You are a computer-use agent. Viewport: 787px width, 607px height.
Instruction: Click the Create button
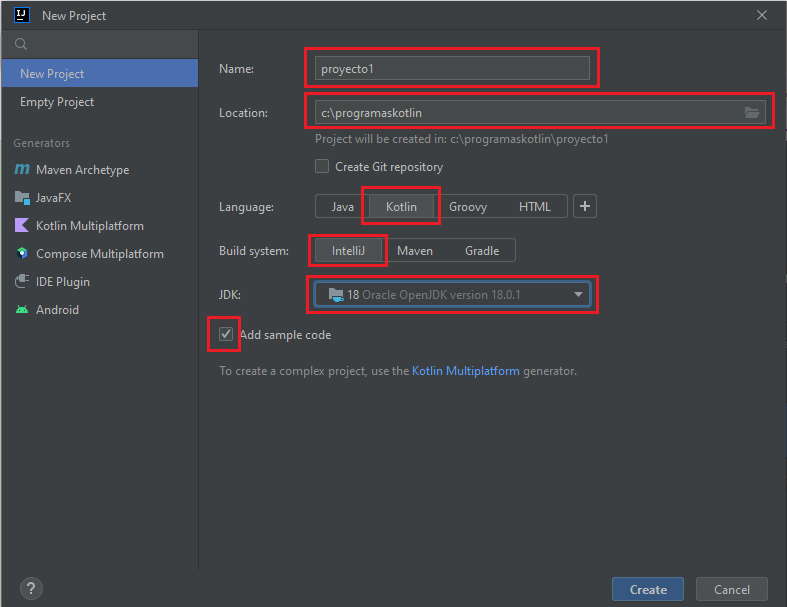pos(647,589)
